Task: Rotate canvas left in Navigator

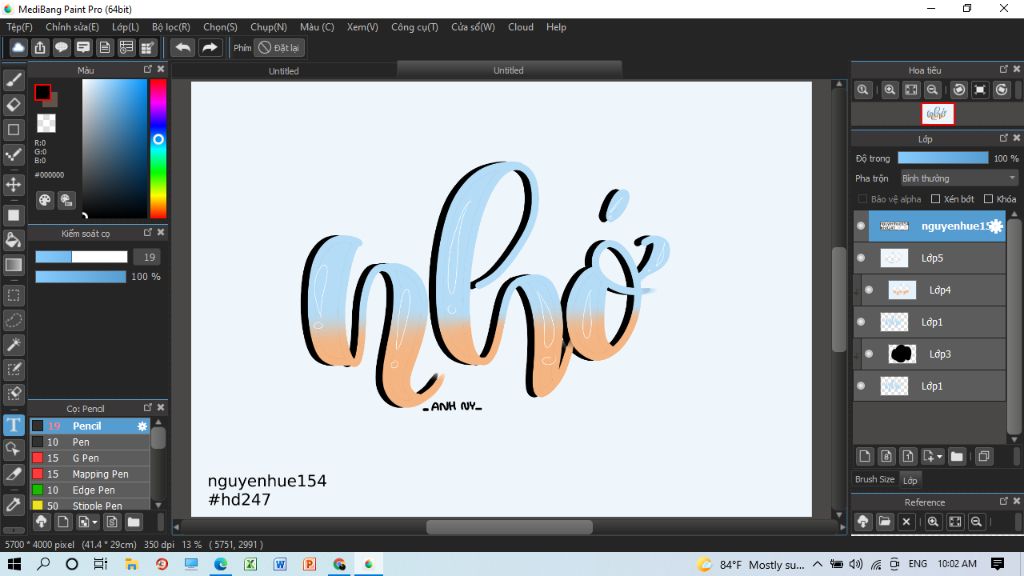Action: [959, 90]
